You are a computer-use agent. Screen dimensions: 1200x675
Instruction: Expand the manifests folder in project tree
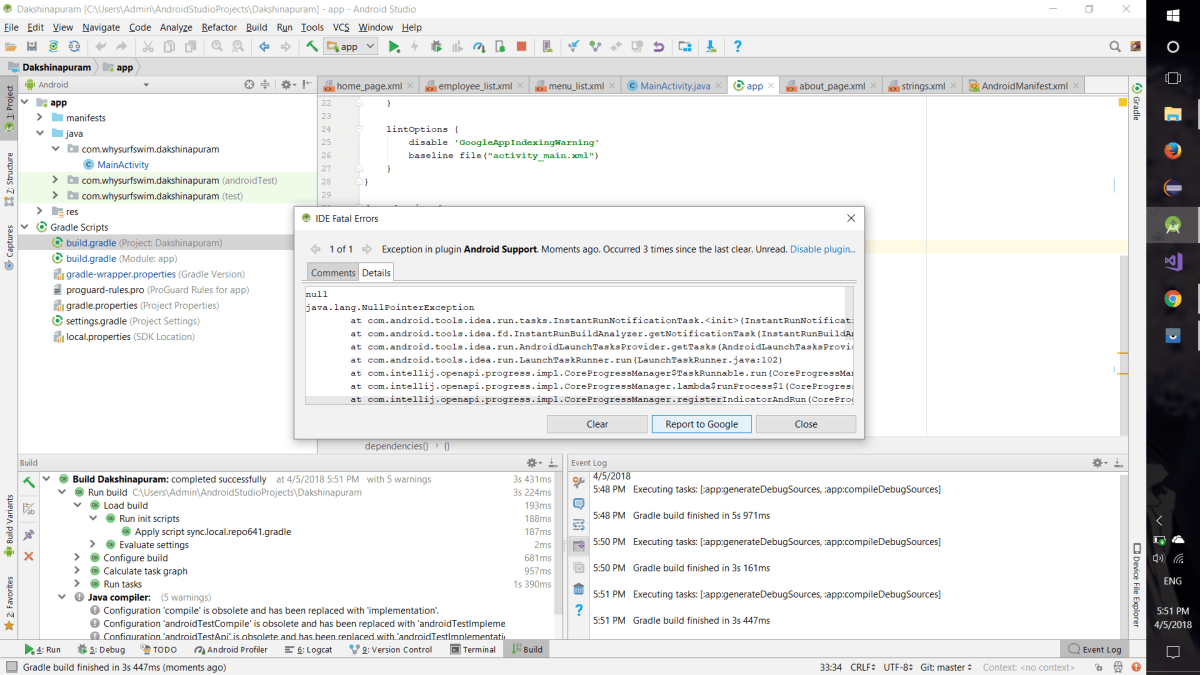40,118
